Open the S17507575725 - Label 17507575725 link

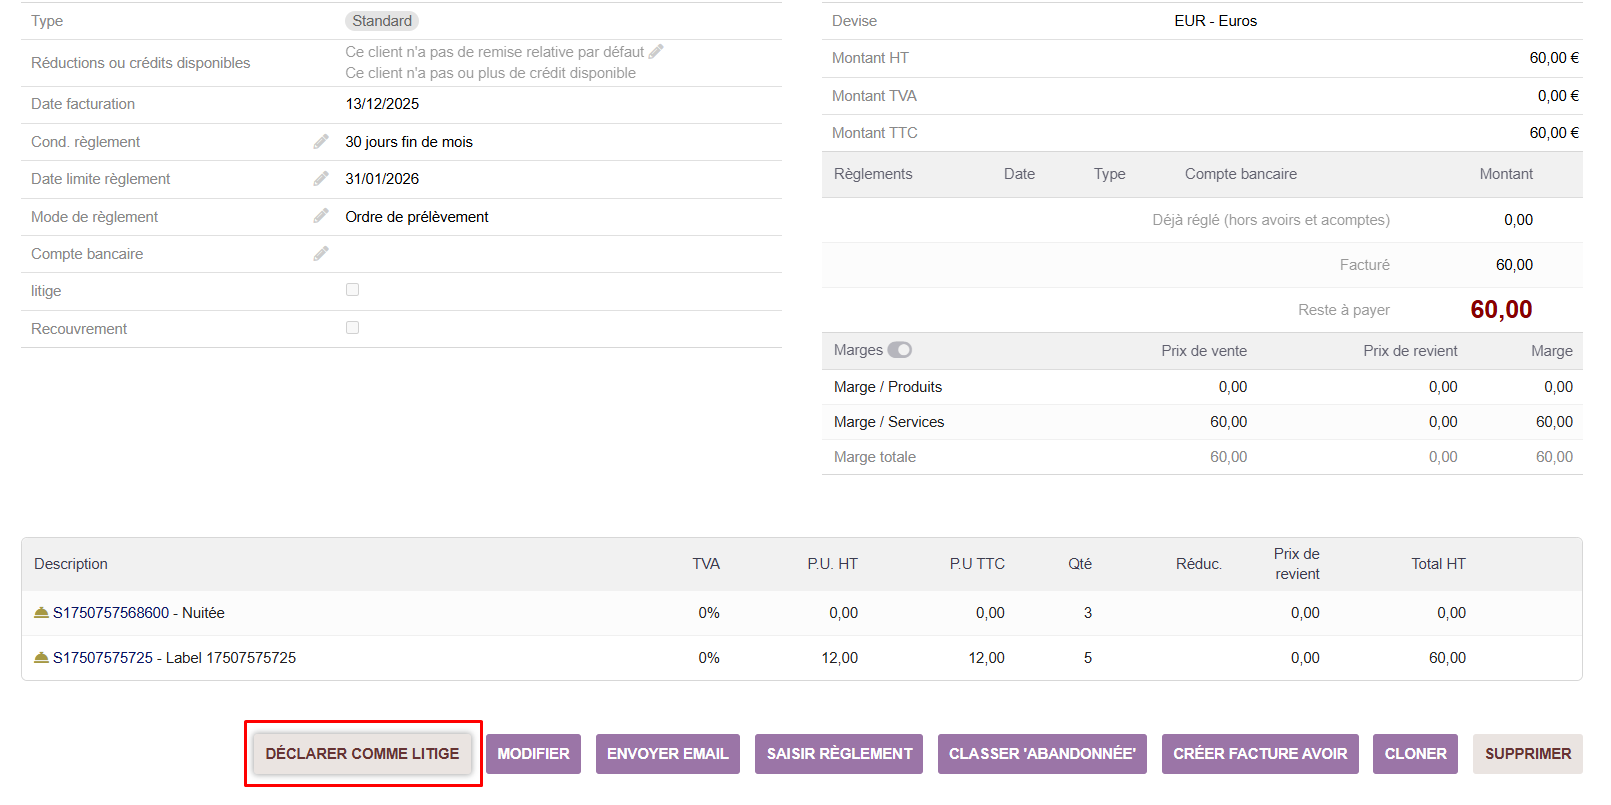(x=175, y=658)
